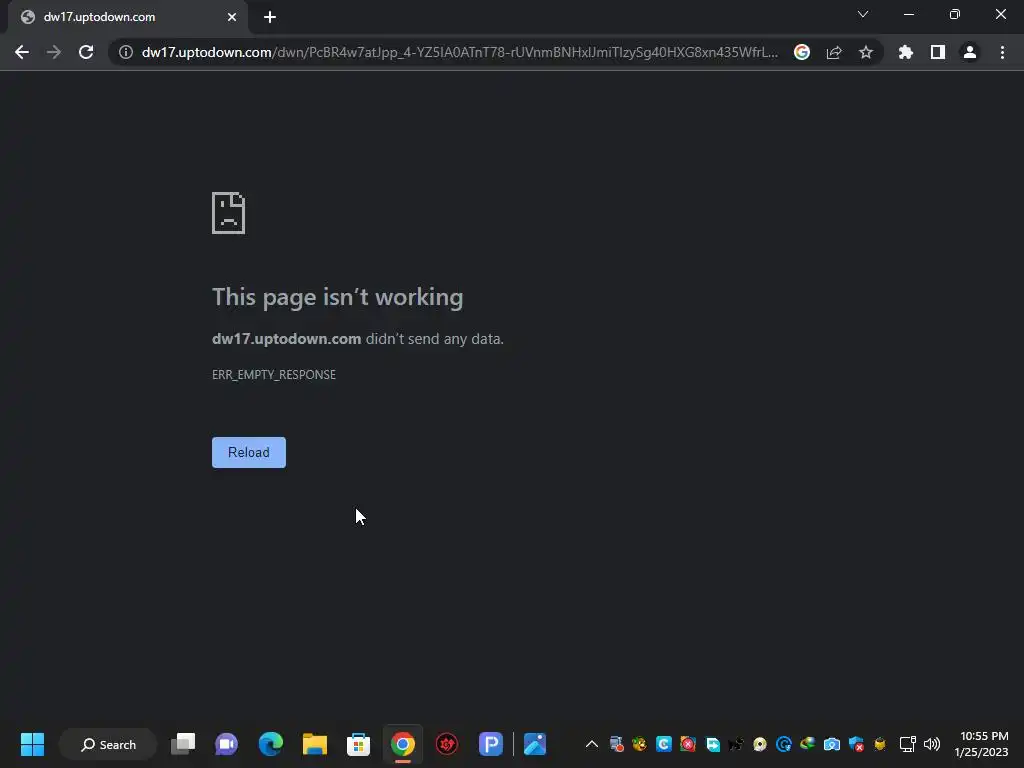Click the address bar URL
Screen dimensions: 1024x768
pos(460,52)
